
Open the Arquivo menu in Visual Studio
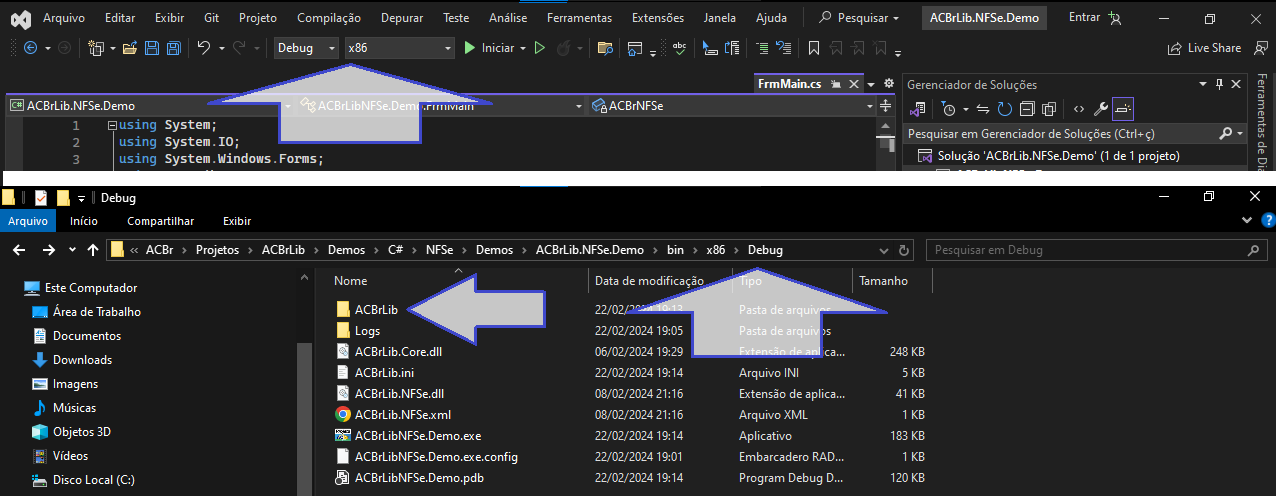pos(64,18)
